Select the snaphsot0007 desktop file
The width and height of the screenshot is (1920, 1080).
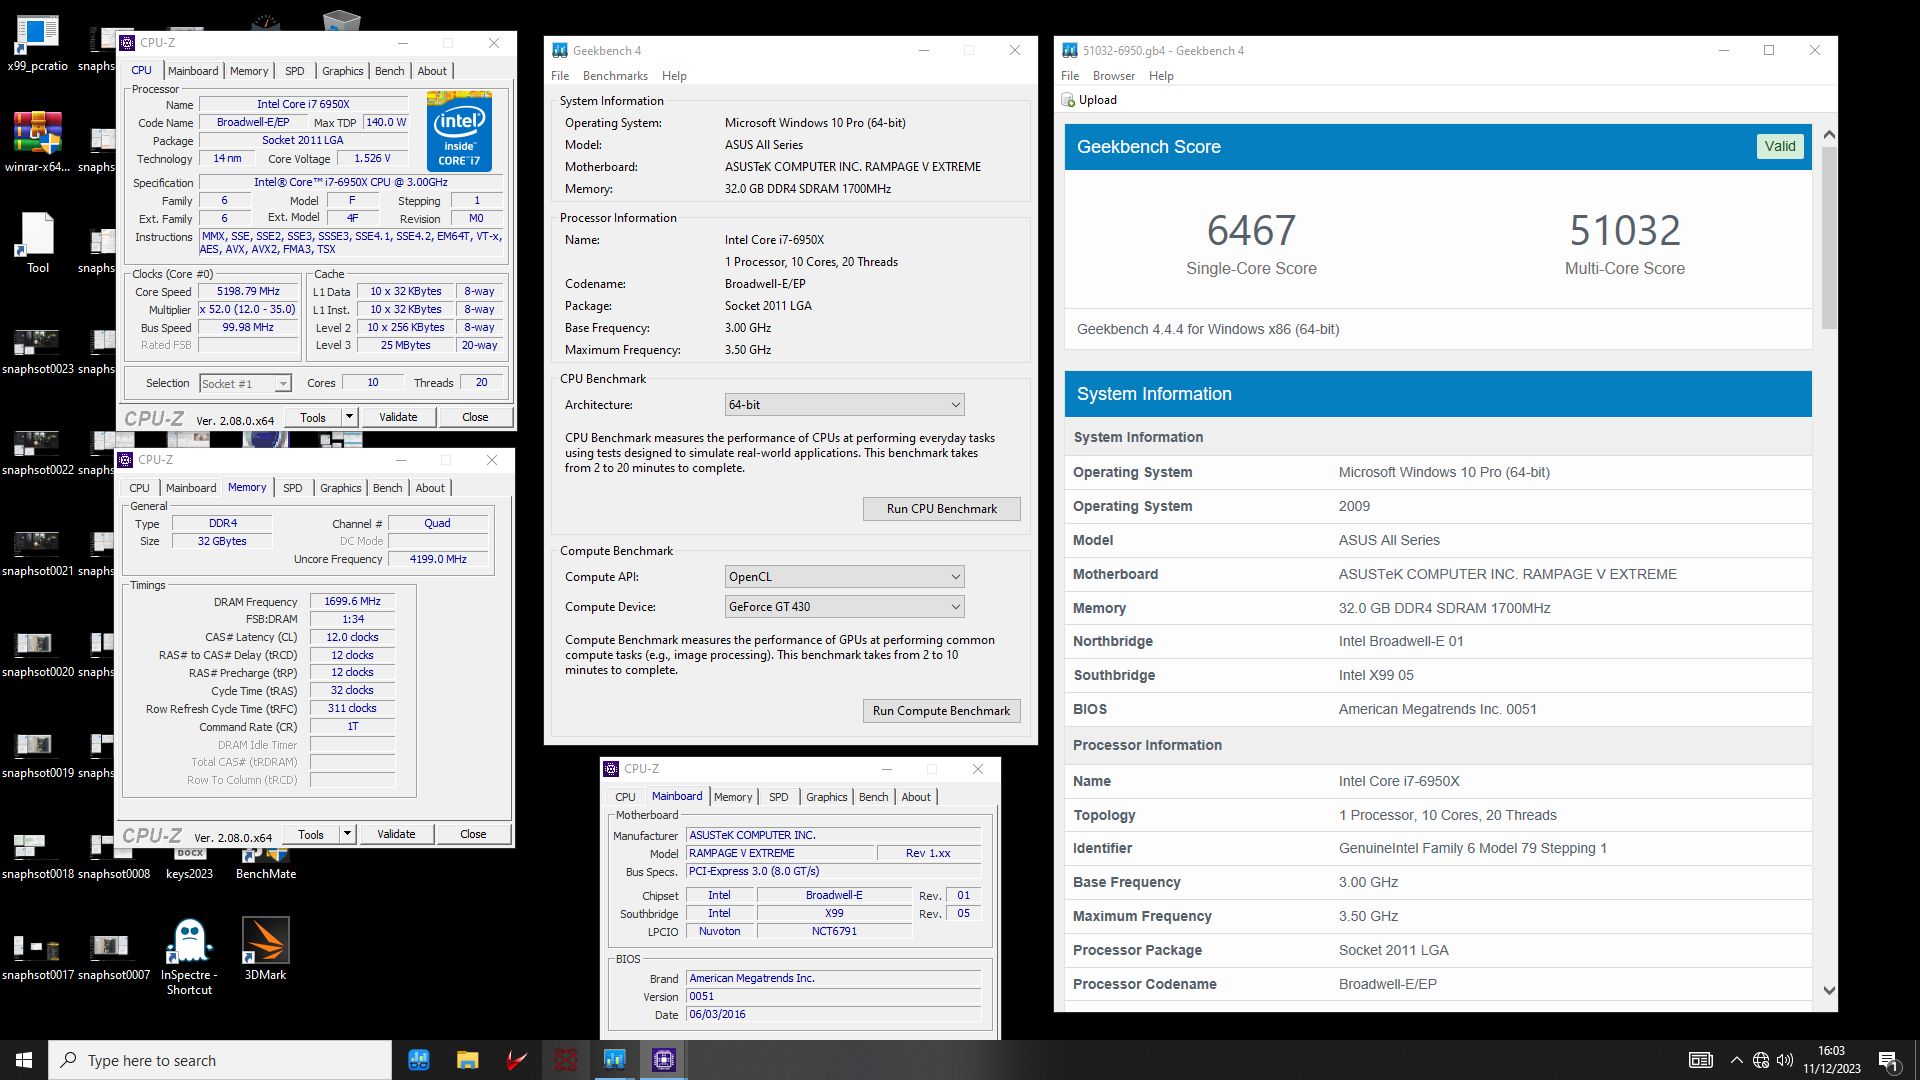click(113, 957)
